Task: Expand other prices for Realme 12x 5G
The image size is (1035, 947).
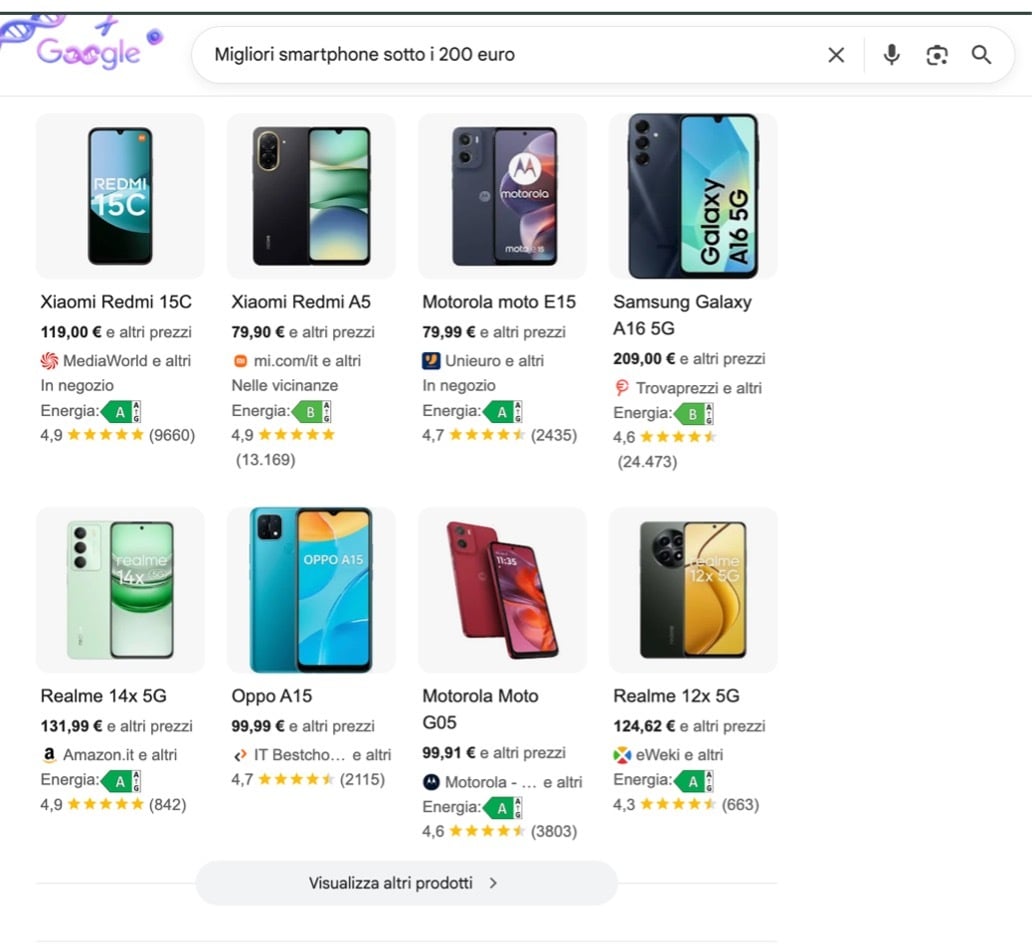Action: point(720,727)
